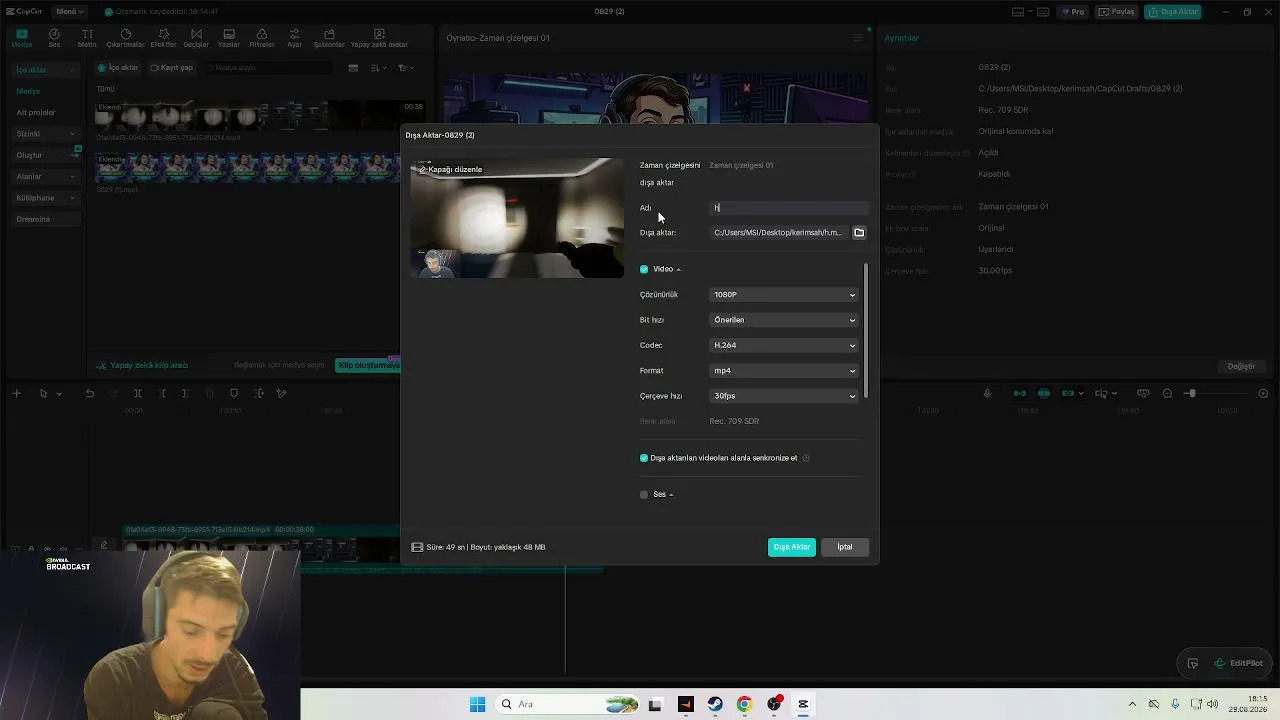Open the Menü dropdown in the CapCut title bar
1280x720 pixels.
pos(70,12)
